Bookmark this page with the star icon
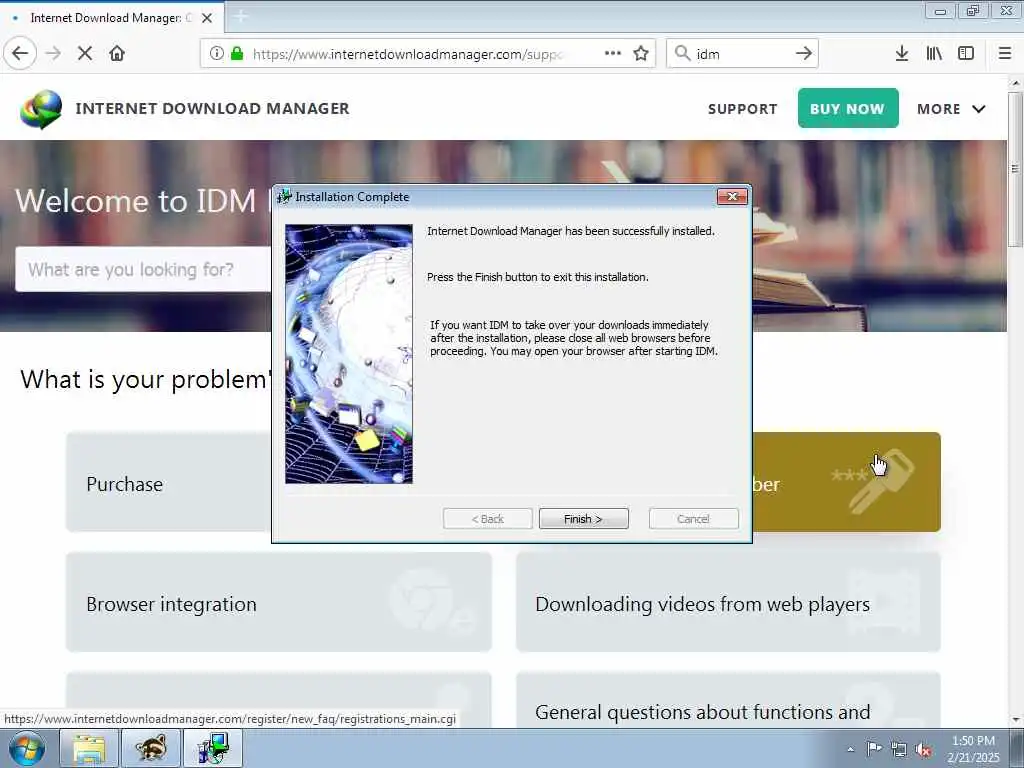Image resolution: width=1024 pixels, height=768 pixels. point(641,54)
